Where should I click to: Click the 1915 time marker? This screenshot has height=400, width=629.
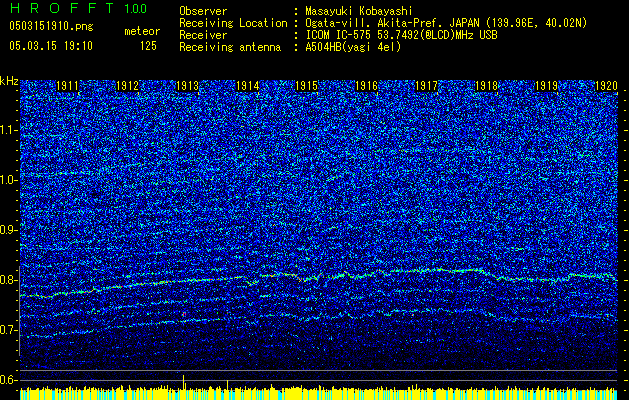click(307, 86)
